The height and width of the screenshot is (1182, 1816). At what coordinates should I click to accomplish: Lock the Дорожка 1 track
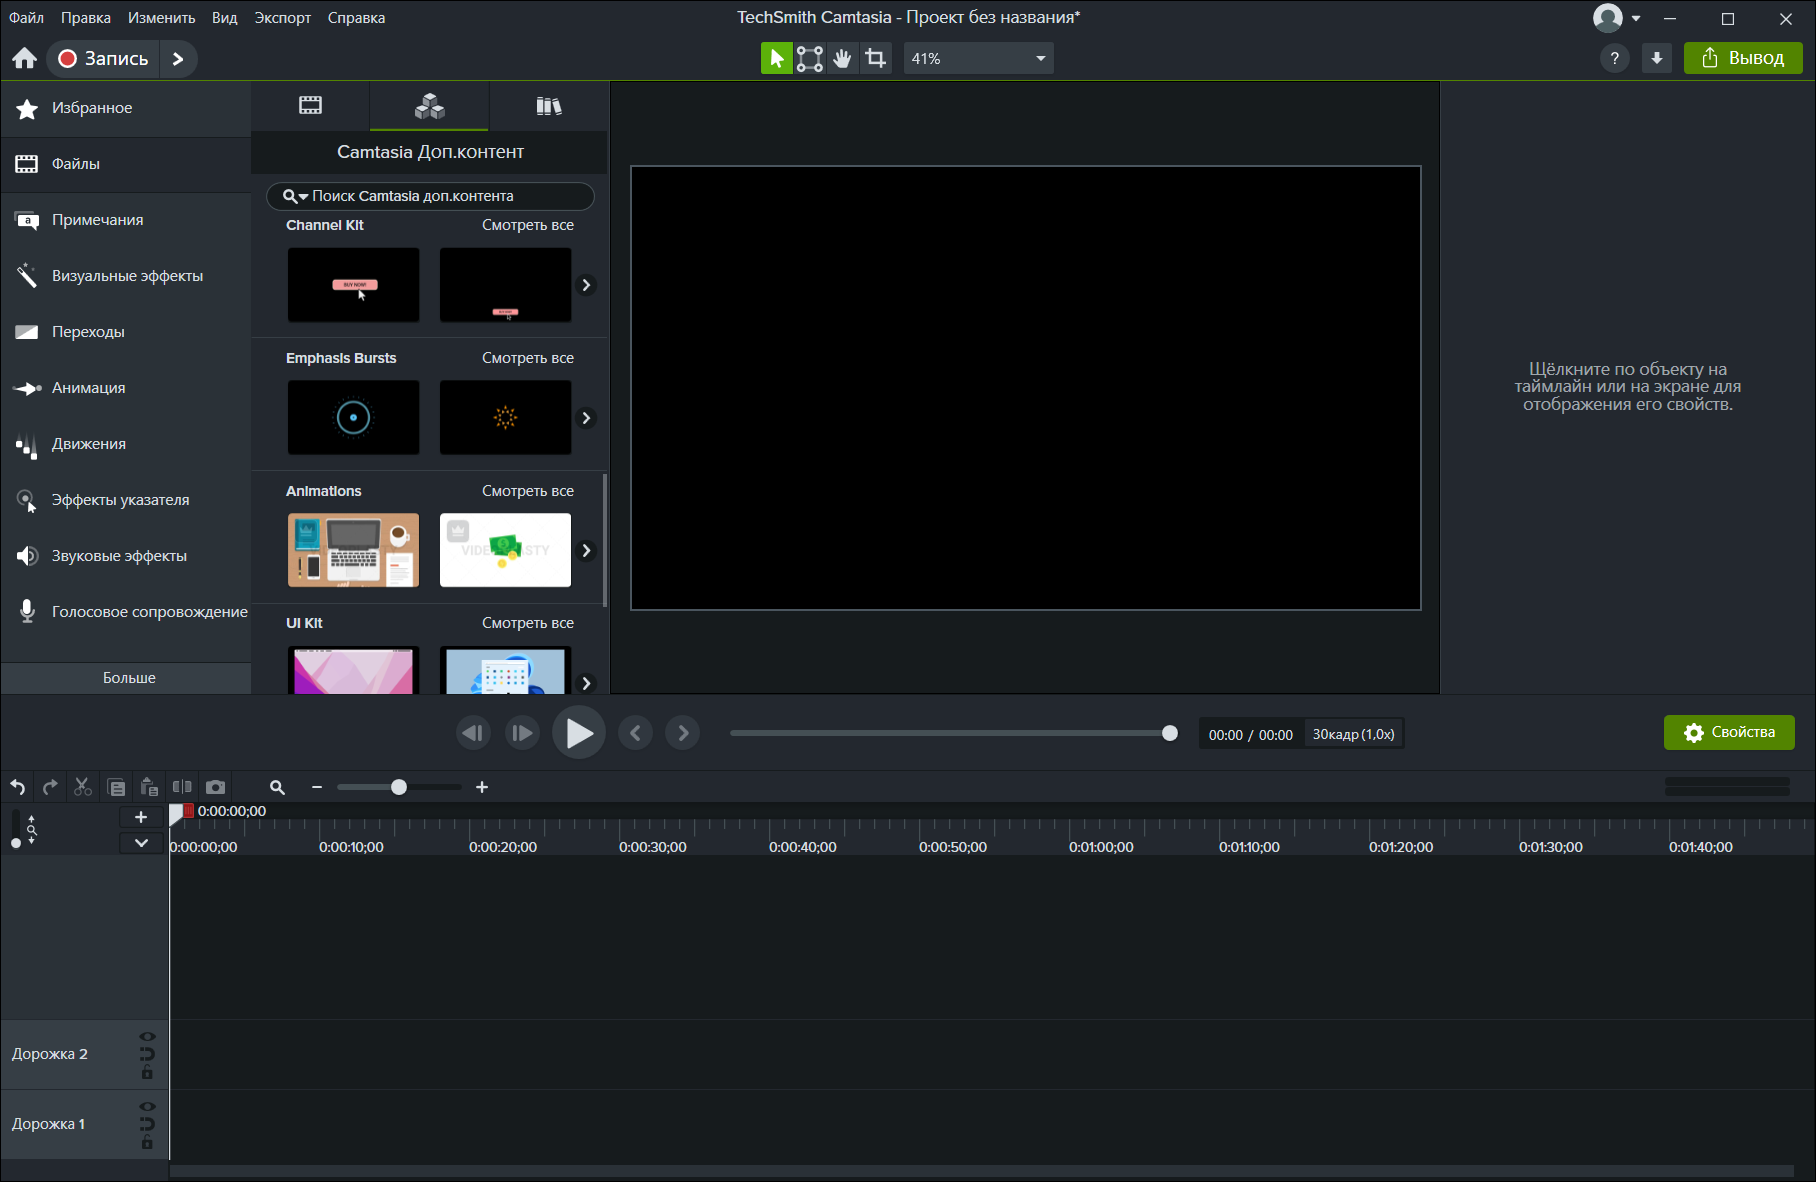coord(147,1143)
